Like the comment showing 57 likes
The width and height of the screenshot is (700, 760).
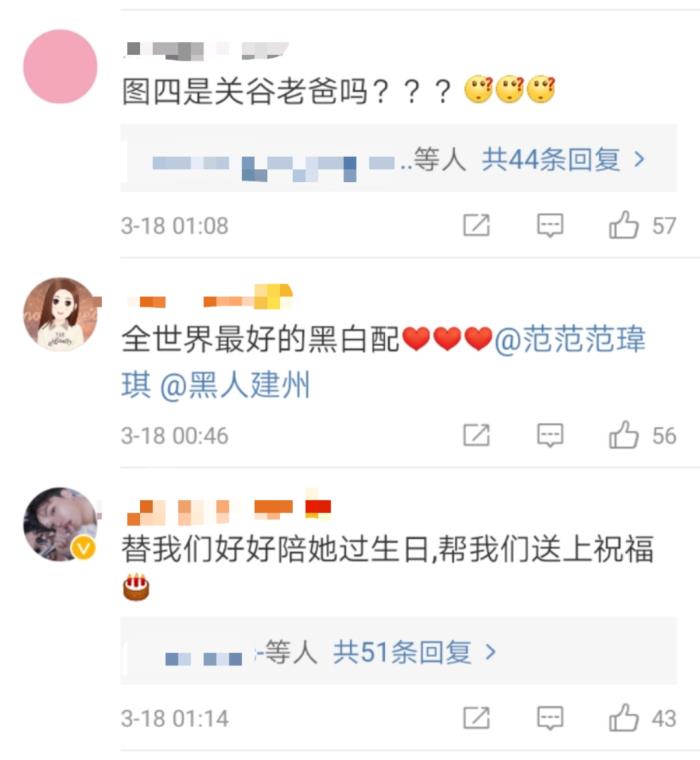pyautogui.click(x=623, y=225)
